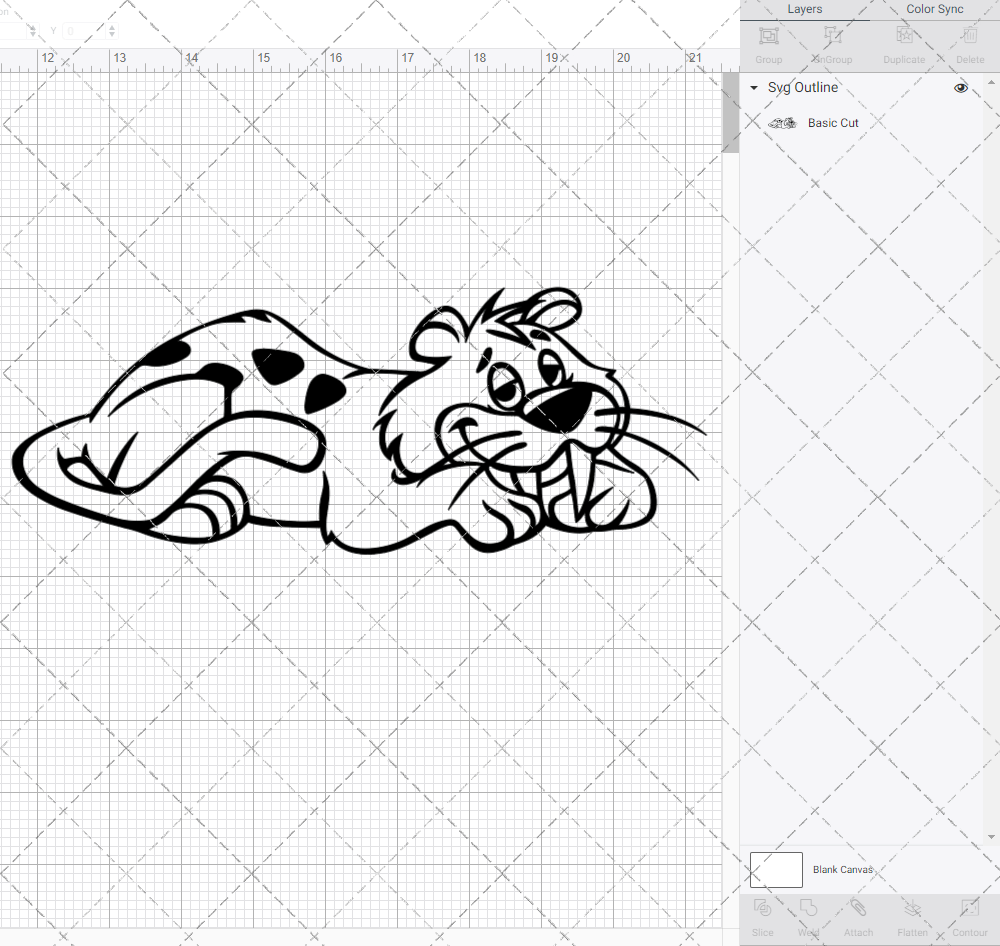
Task: Collapse the Svg Outline group arrow
Action: (x=754, y=88)
